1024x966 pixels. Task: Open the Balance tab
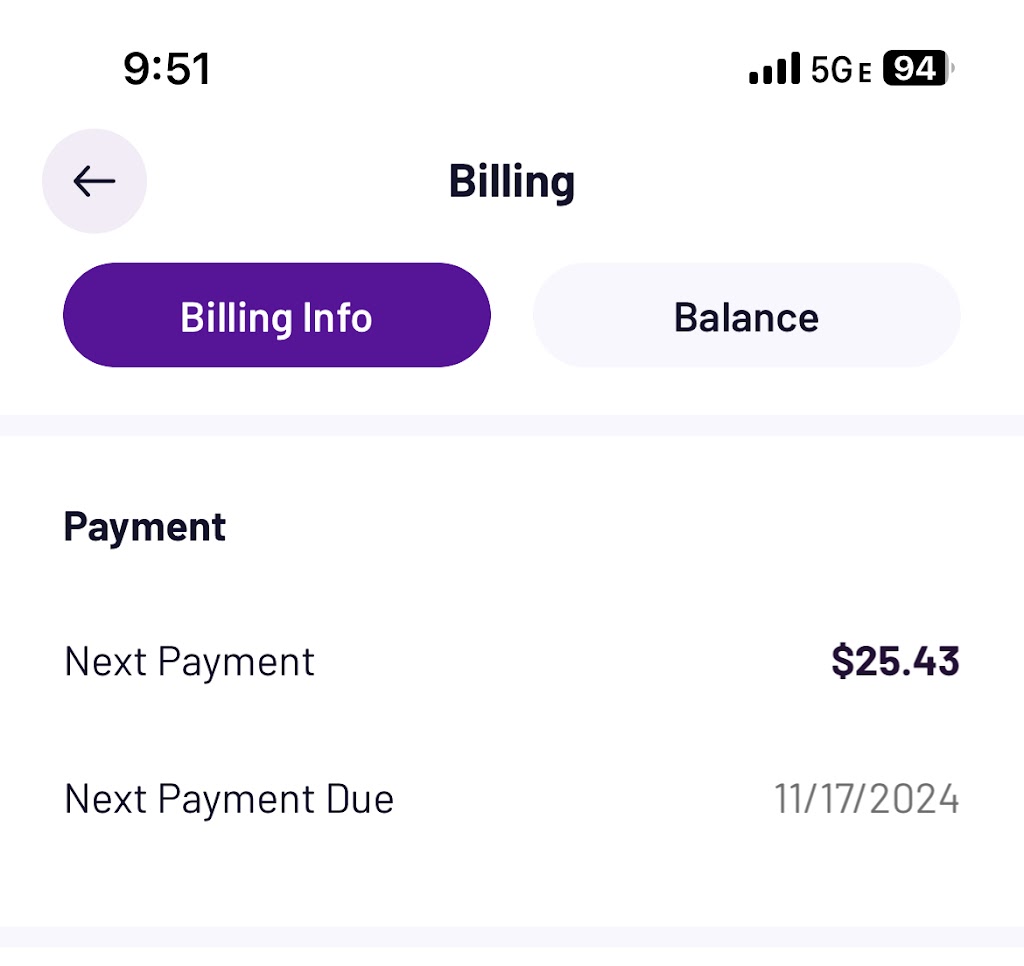coord(746,316)
